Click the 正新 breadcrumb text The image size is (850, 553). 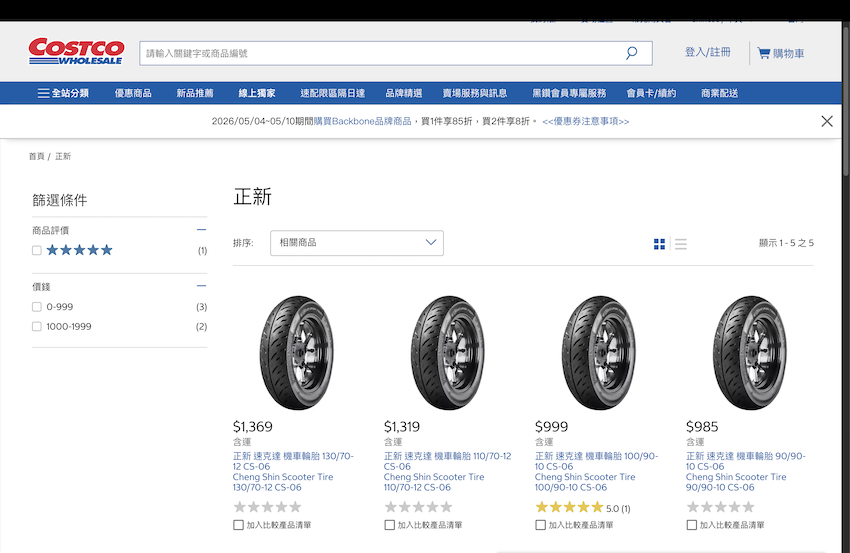pyautogui.click(x=63, y=156)
